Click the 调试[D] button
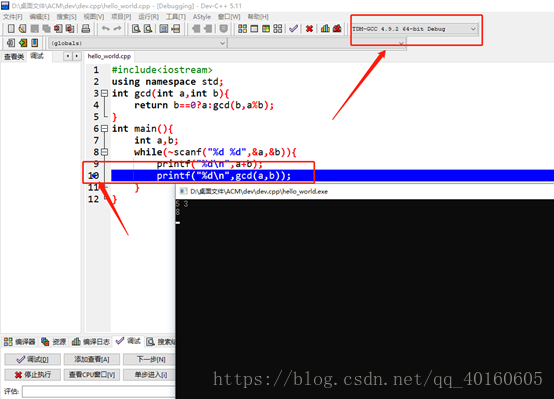Screen dimensions: 554x399 tap(33, 359)
